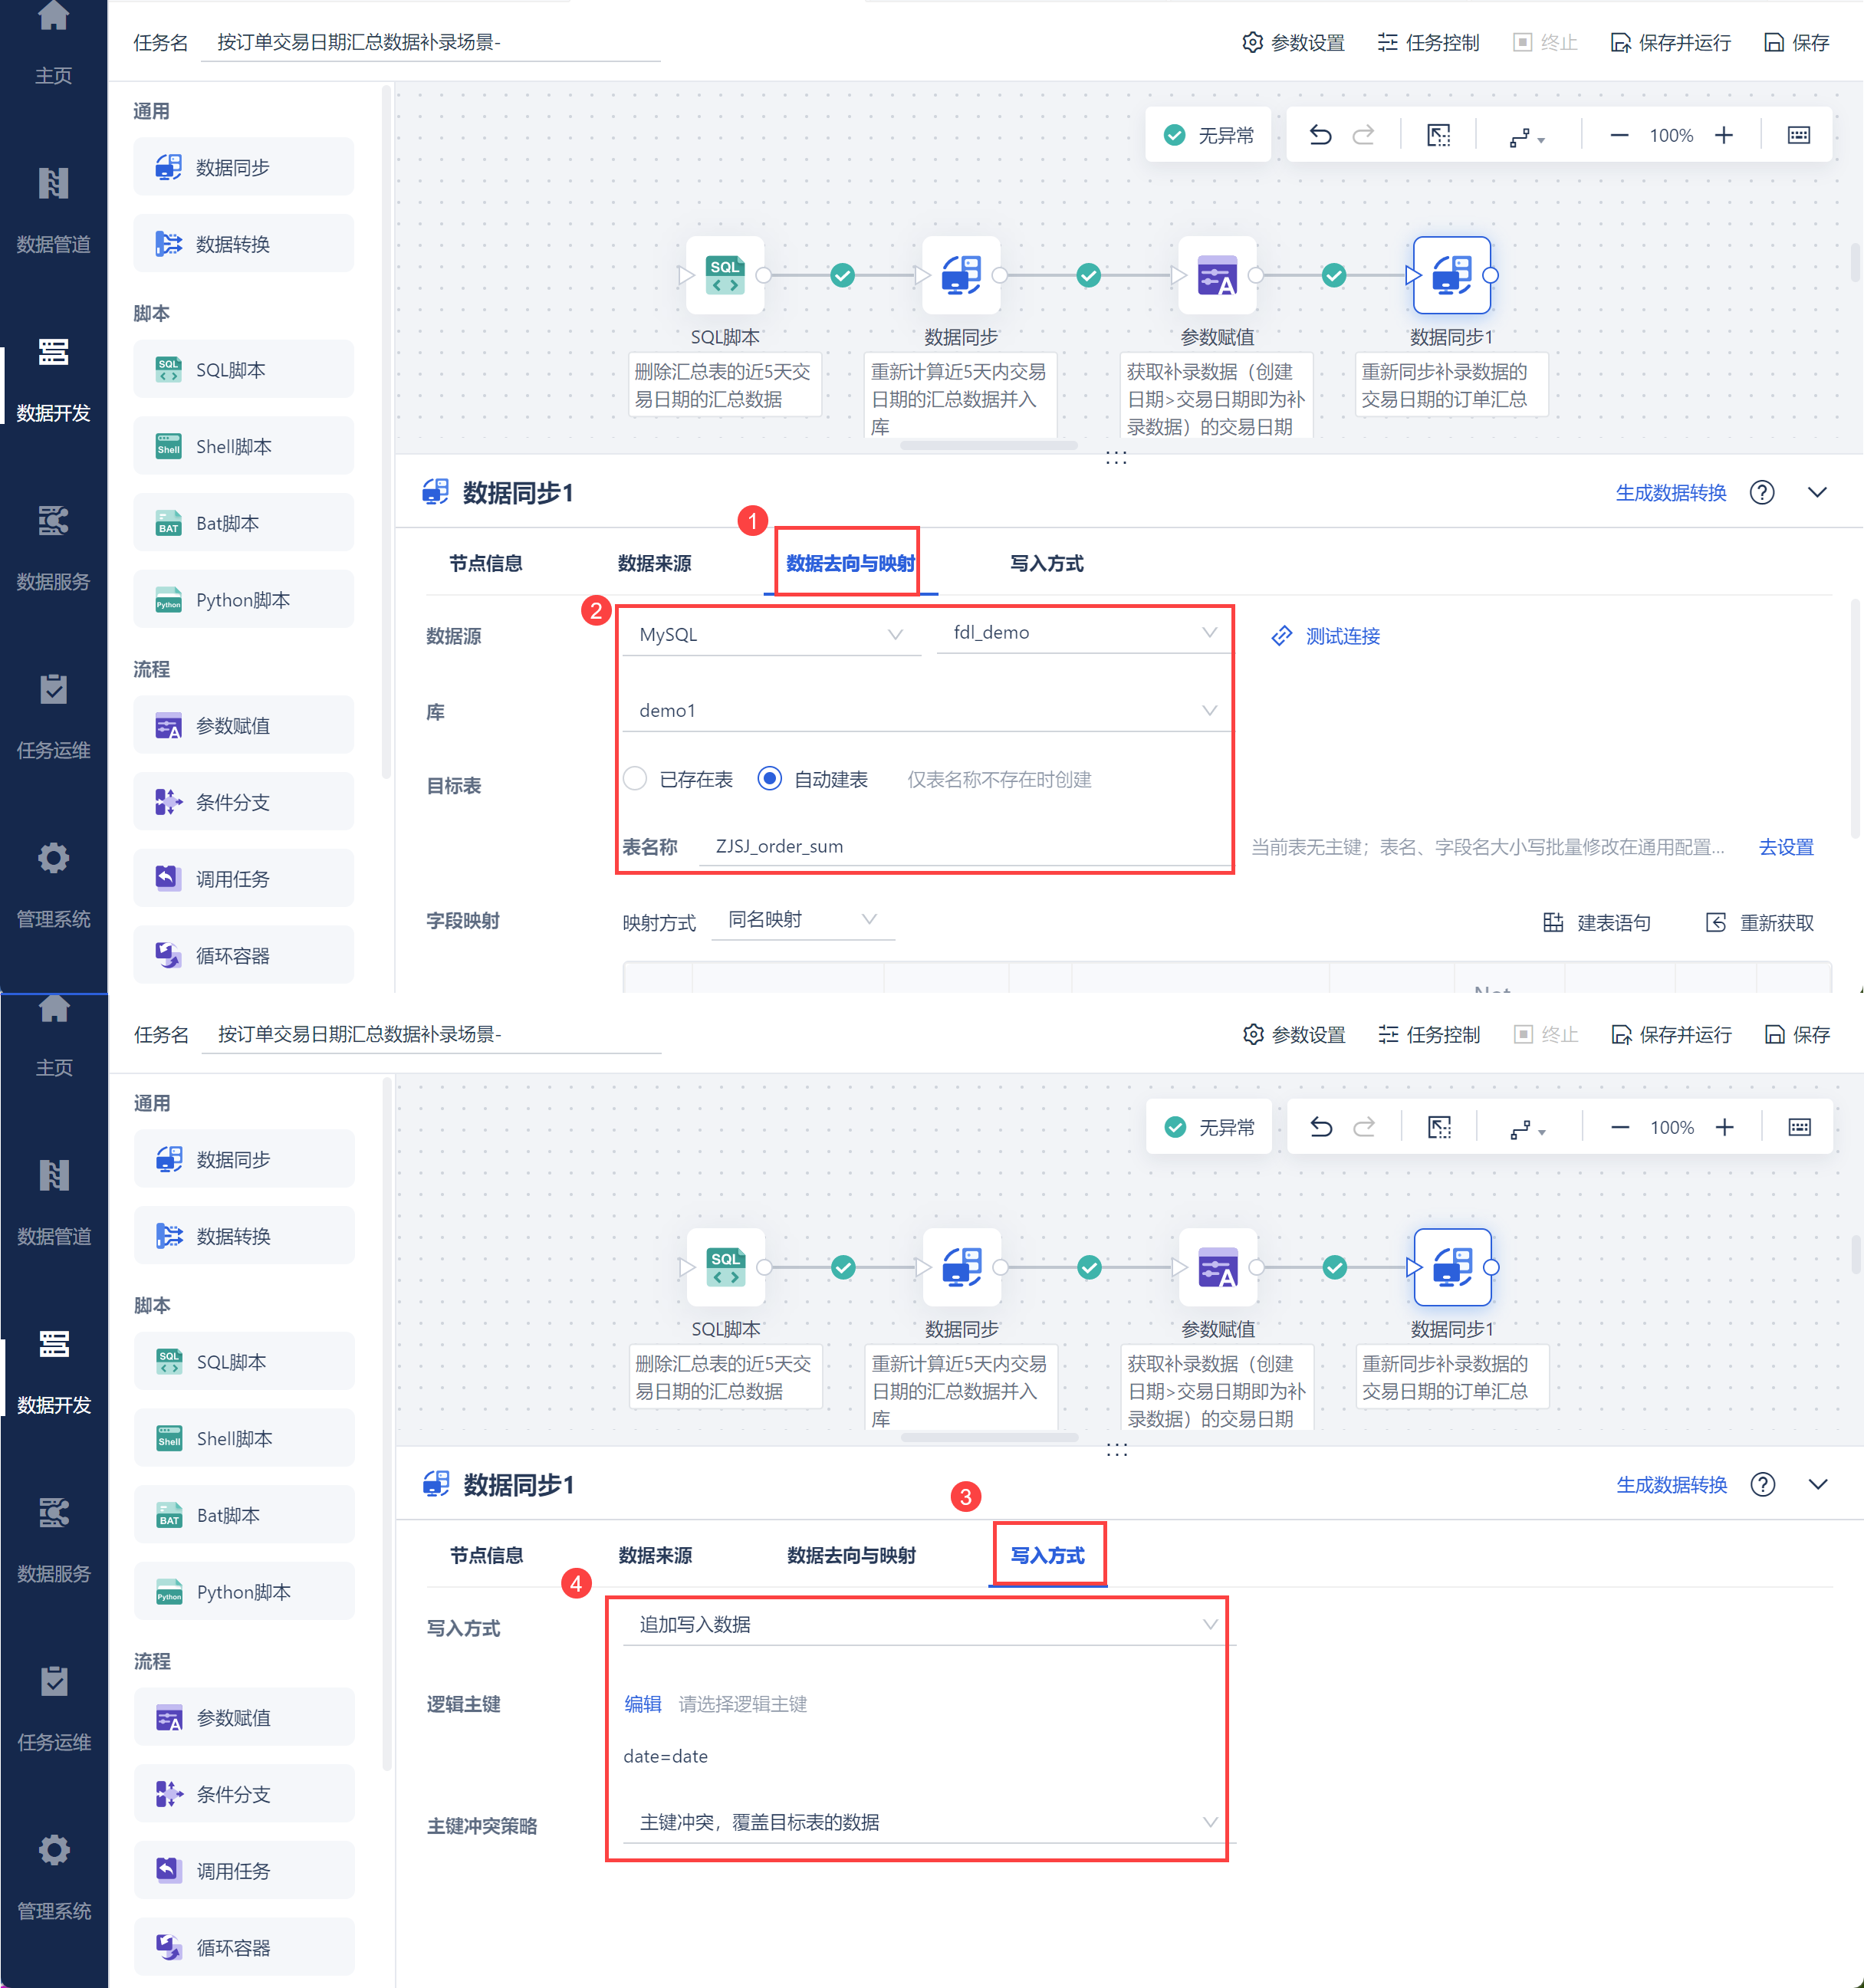This screenshot has width=1864, height=1988.
Task: Switch to the 节点信息 tab
Action: coord(485,563)
